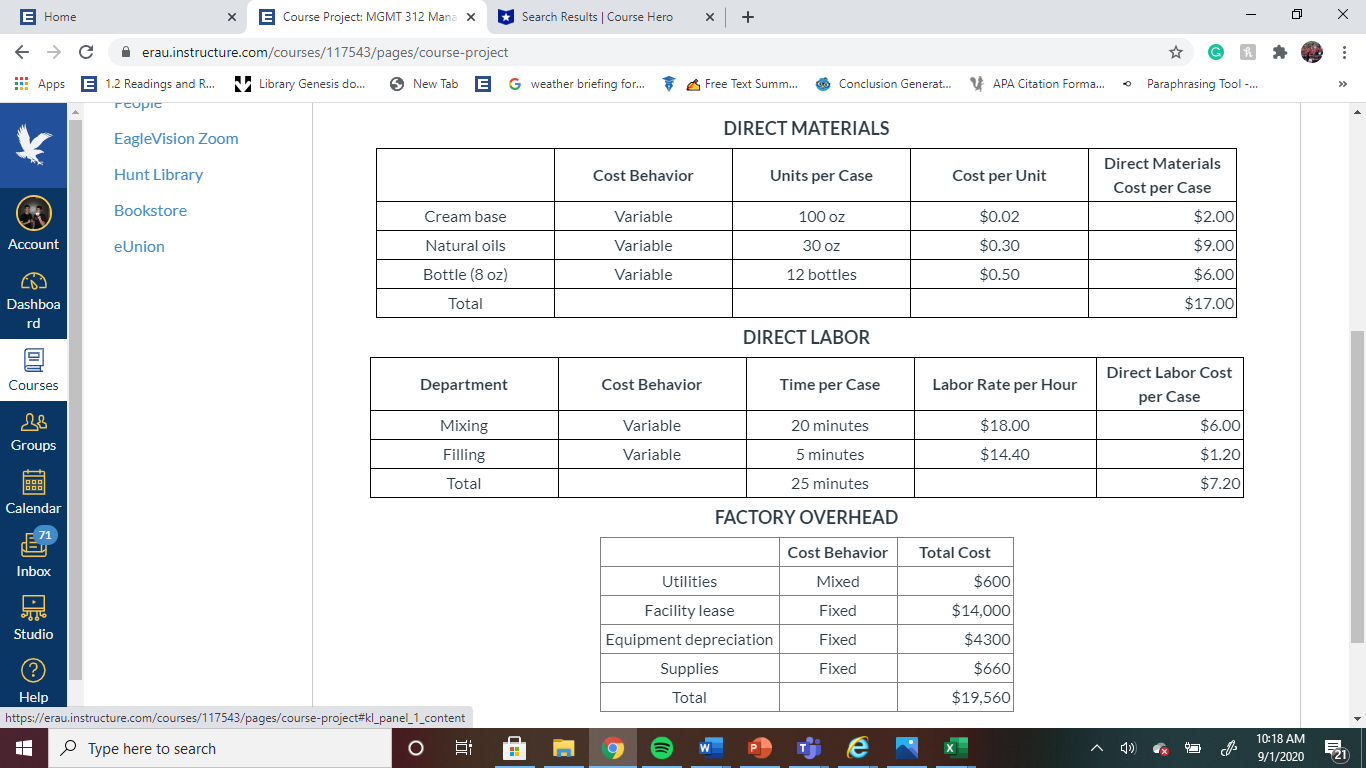Viewport: 1366px width, 768px height.
Task: Launch Excel from the taskbar
Action: (954, 748)
